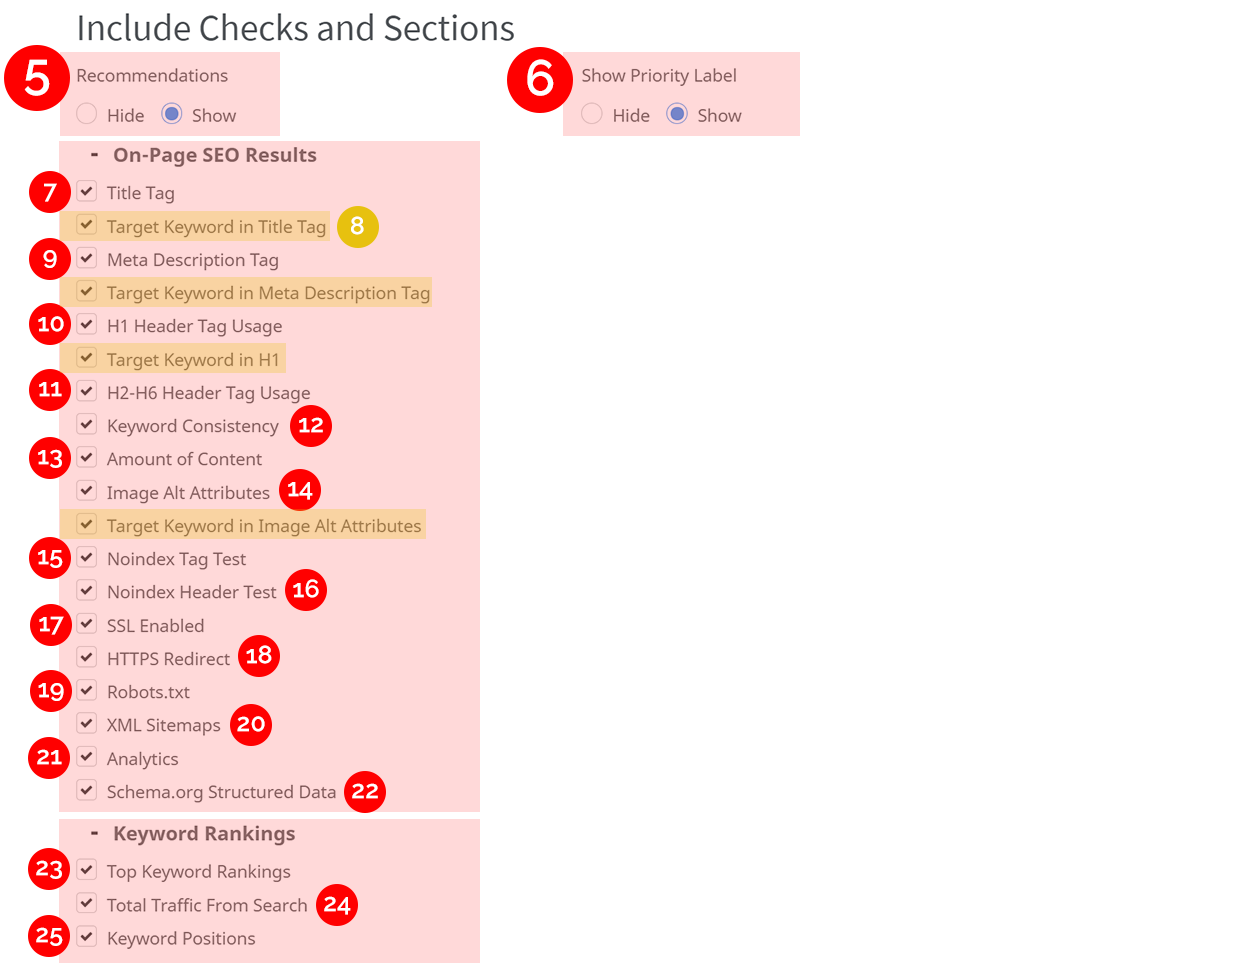Uncheck Image Alt Attributes checkbox

click(87, 491)
